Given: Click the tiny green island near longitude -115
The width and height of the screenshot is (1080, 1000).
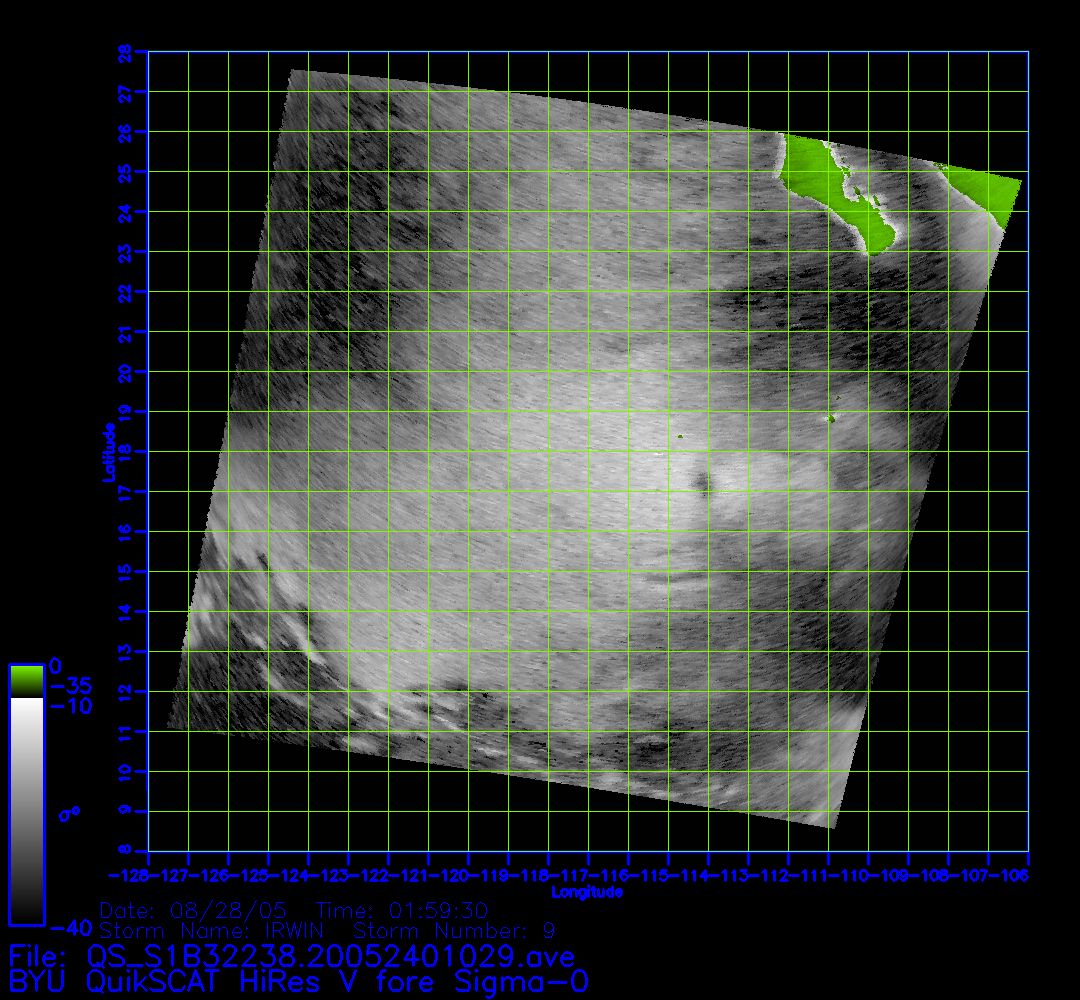Looking at the screenshot, I should click(x=679, y=437).
